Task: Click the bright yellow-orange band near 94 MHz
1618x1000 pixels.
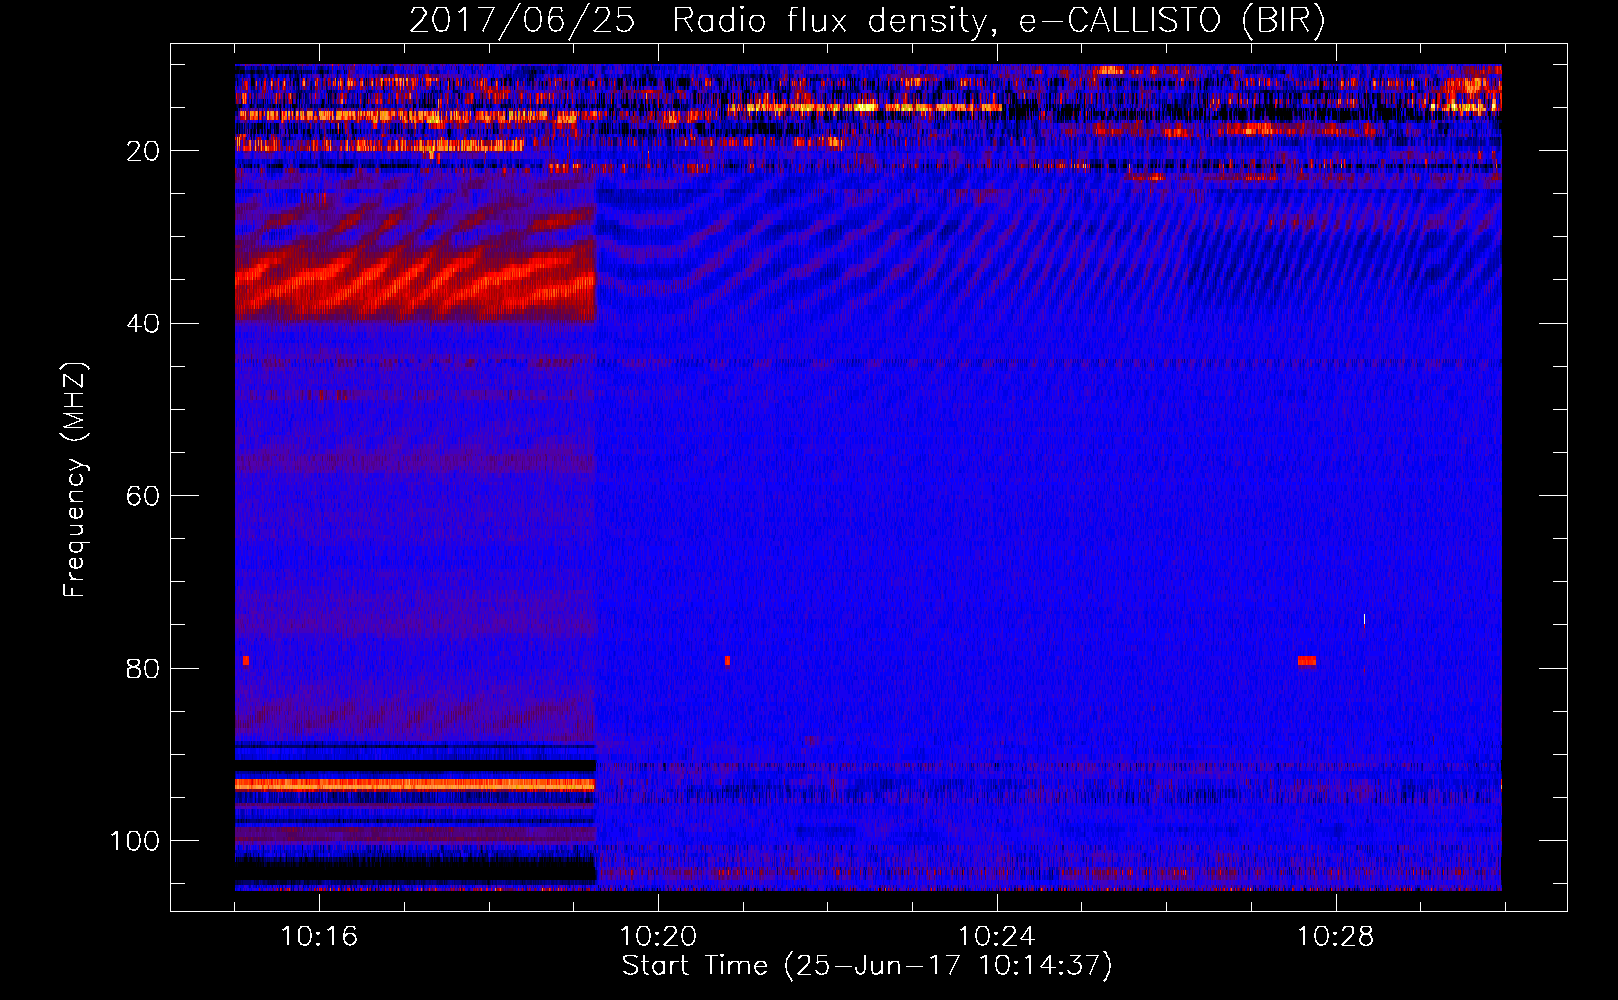Action: pyautogui.click(x=415, y=785)
